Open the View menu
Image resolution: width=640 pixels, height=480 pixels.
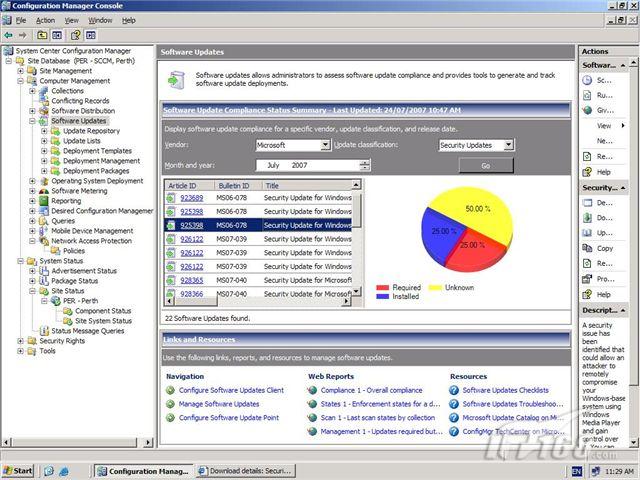point(71,20)
